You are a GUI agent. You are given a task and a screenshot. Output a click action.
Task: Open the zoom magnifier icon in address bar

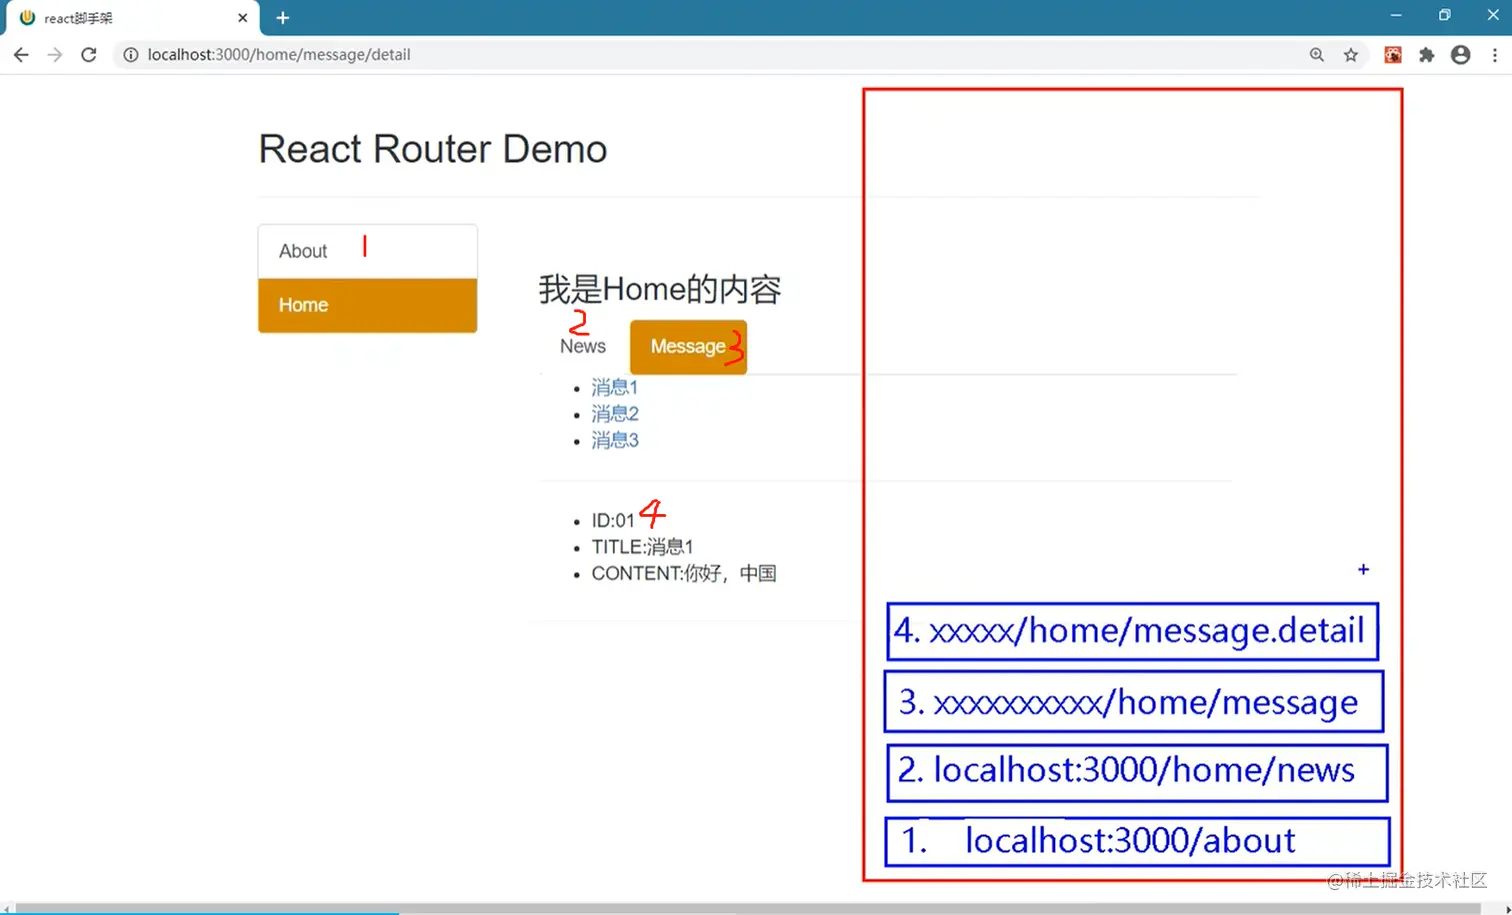[x=1317, y=55]
